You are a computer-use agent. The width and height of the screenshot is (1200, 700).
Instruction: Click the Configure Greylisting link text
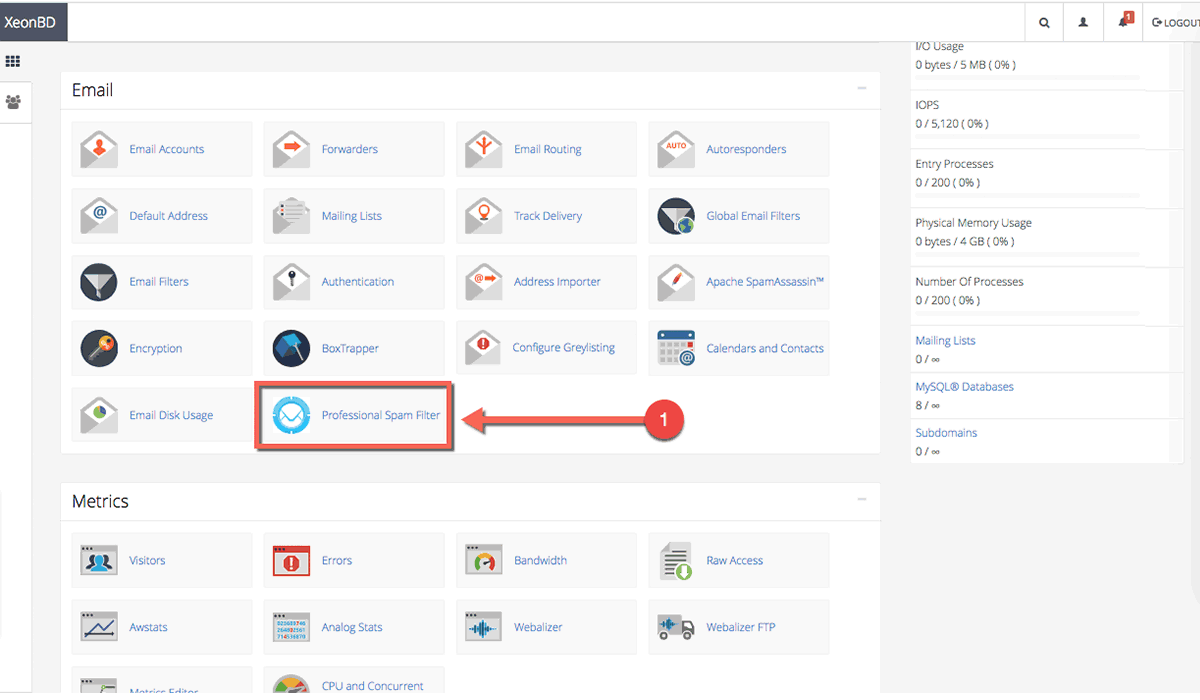(564, 348)
